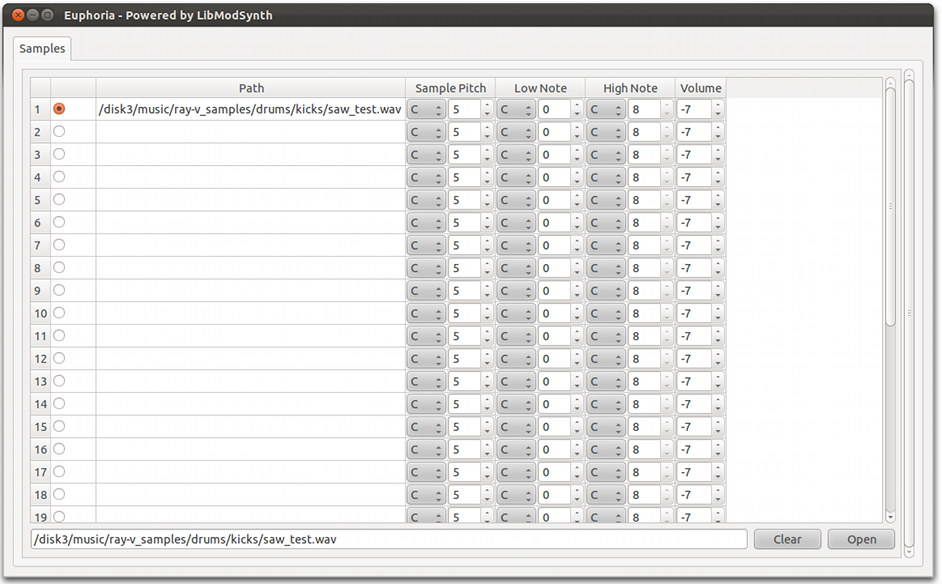The height and width of the screenshot is (584, 942).
Task: Choose sample slot 12 radio button
Action: (59, 358)
